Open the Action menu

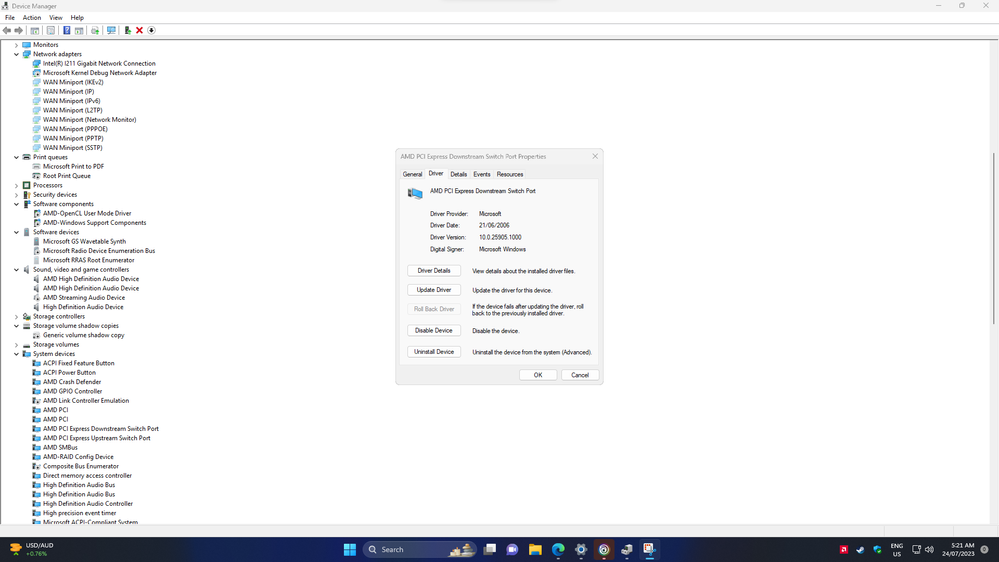click(31, 18)
